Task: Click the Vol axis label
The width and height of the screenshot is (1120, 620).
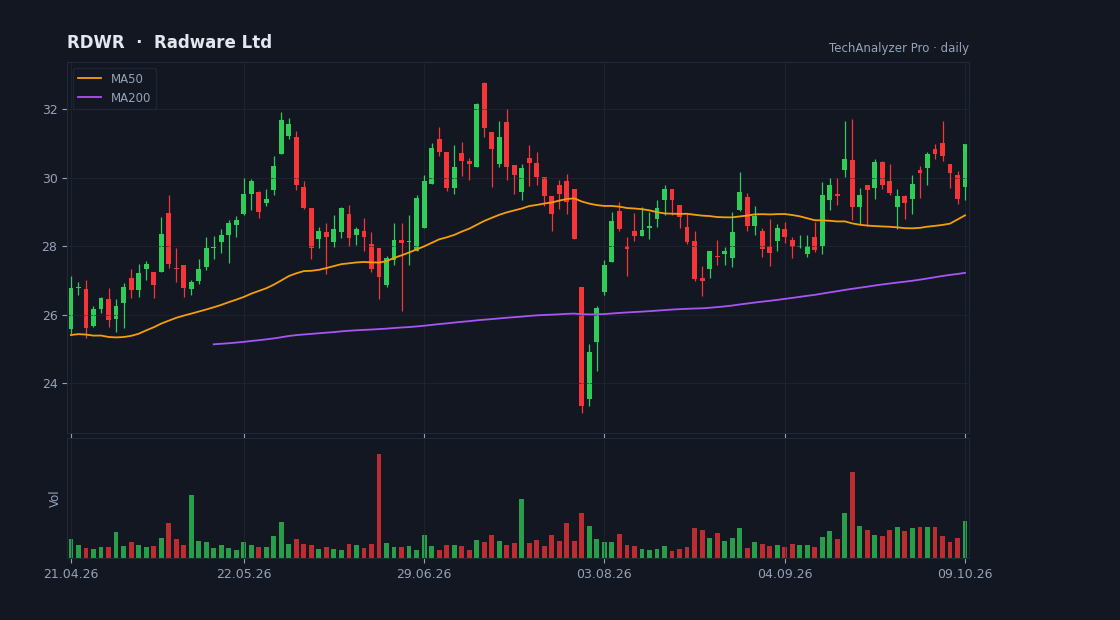Action: [54, 499]
